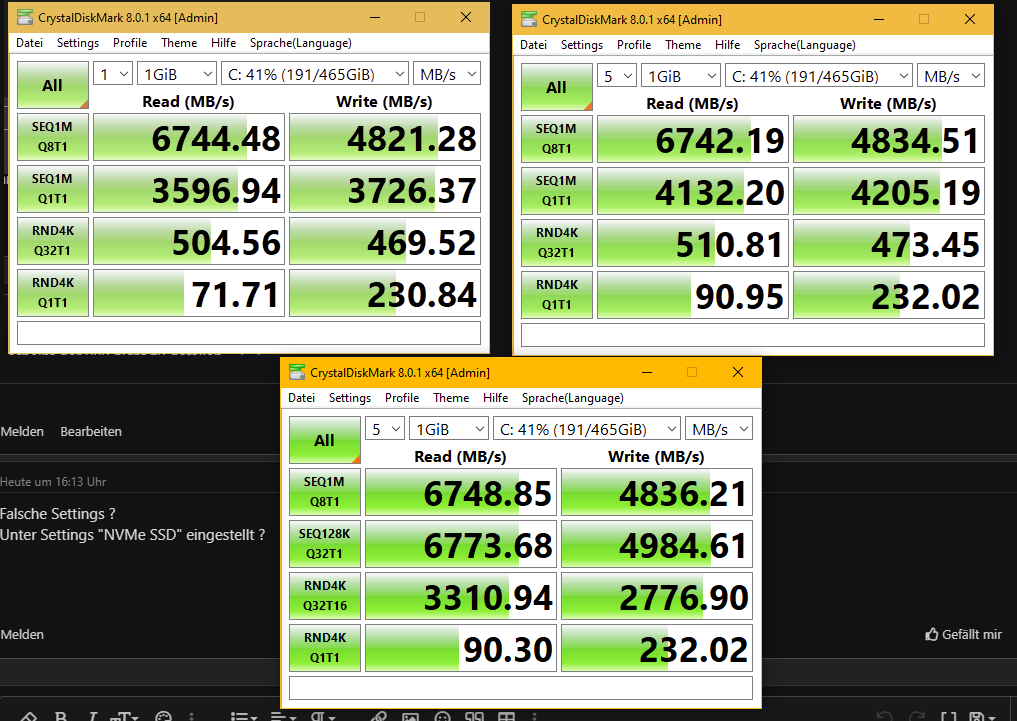Open the 1GiB size dropdown in the SEQ128K window
This screenshot has width=1017, height=721.
449,429
